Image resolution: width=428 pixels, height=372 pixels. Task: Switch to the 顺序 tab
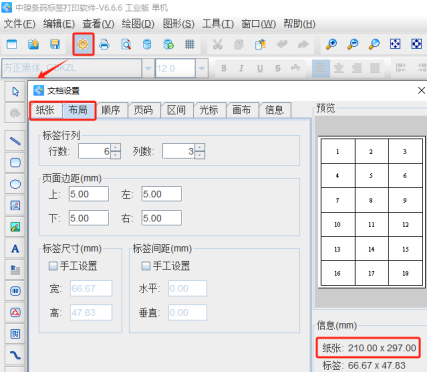coord(111,110)
